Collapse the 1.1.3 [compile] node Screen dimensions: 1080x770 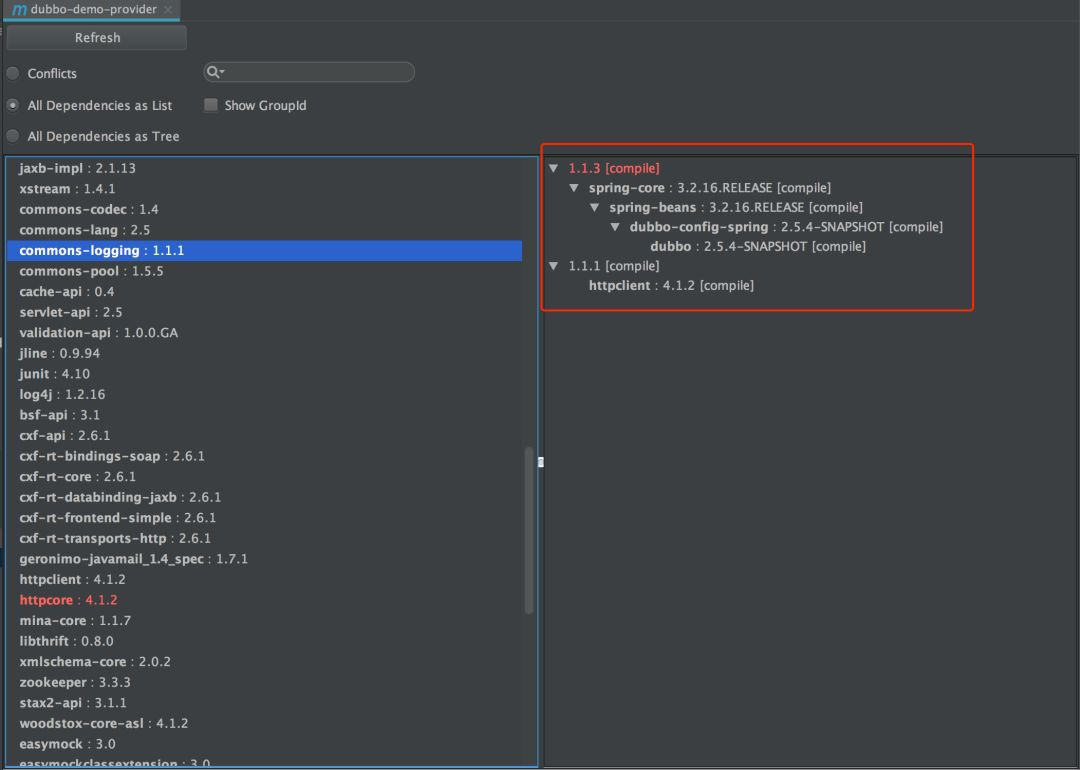pyautogui.click(x=554, y=169)
